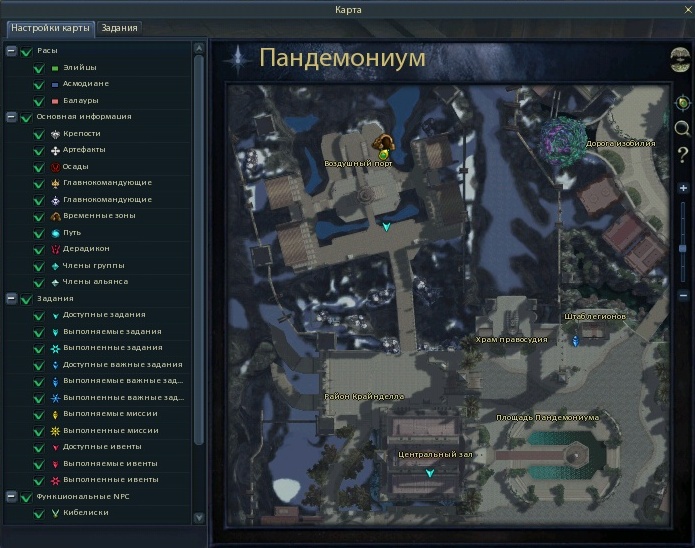Click the settings list scroll-down arrow
695x548 pixels.
(x=199, y=517)
